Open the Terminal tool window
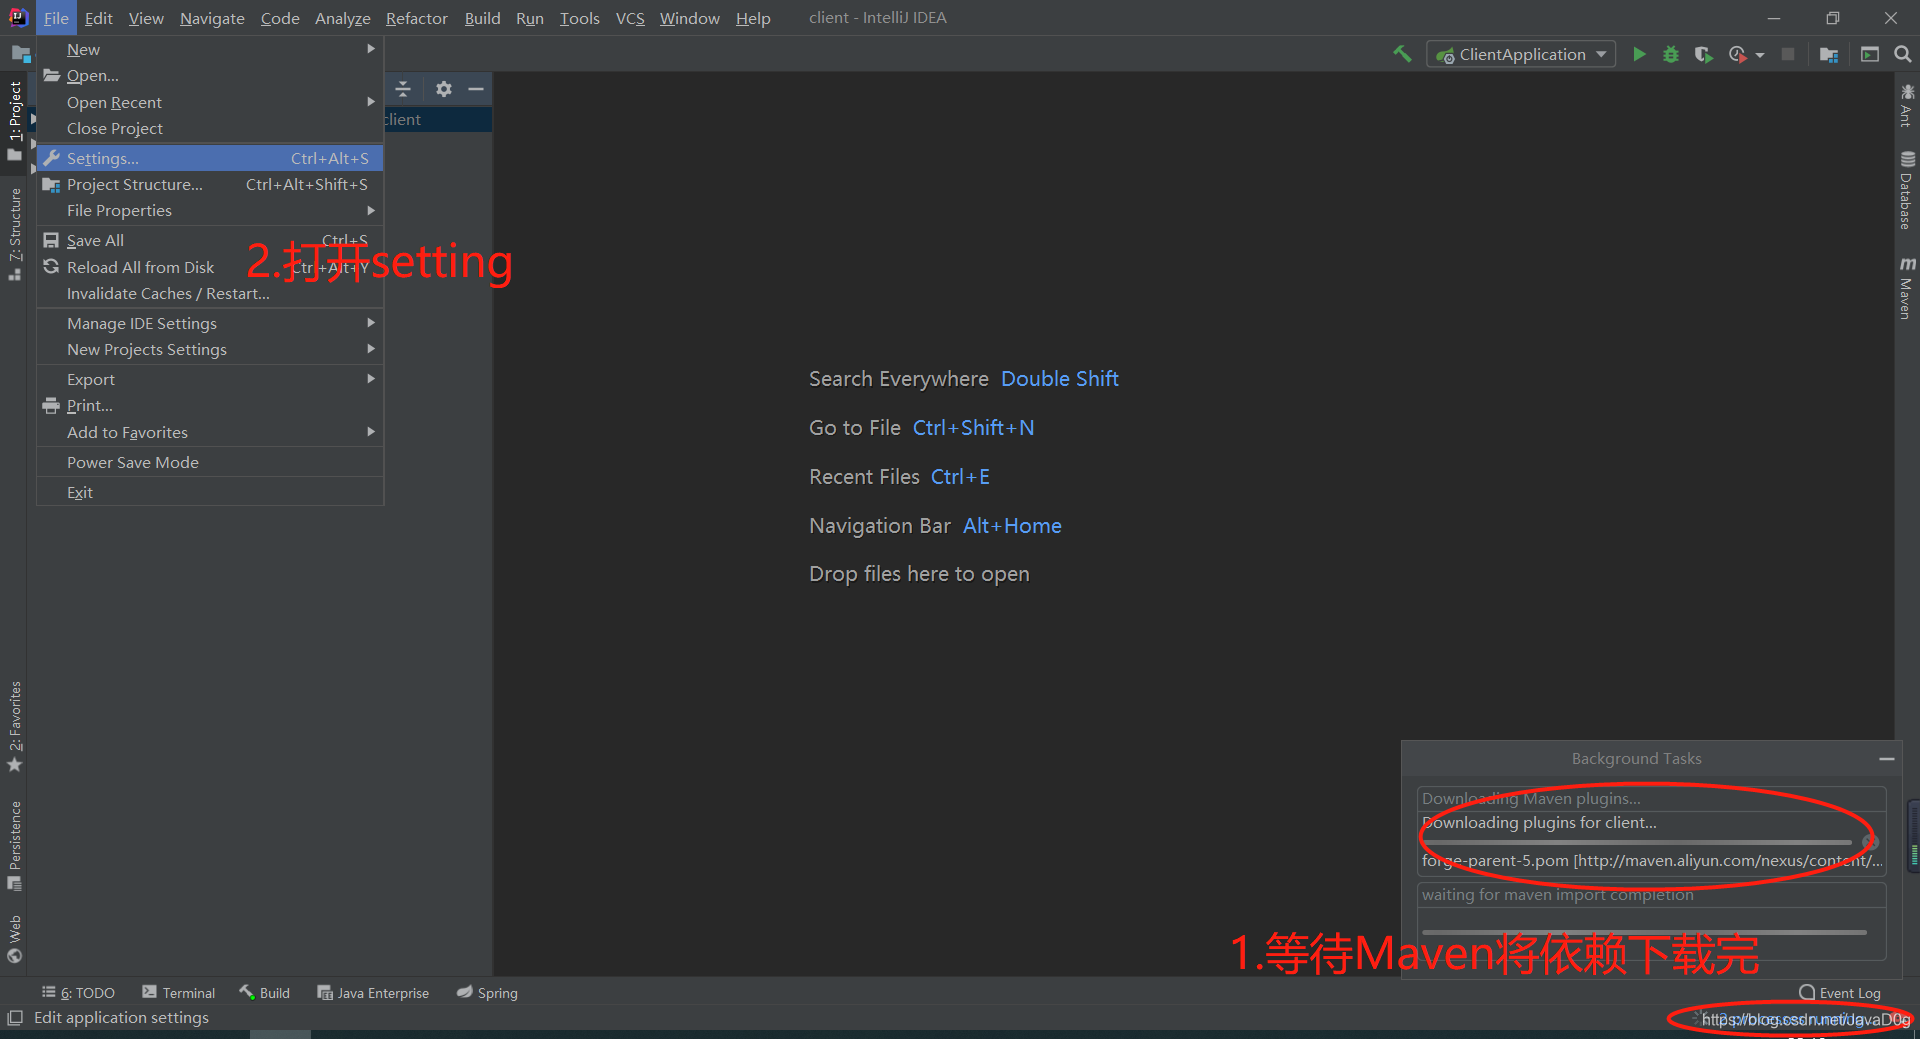Screen dimensions: 1920x1039 pyautogui.click(x=179, y=993)
